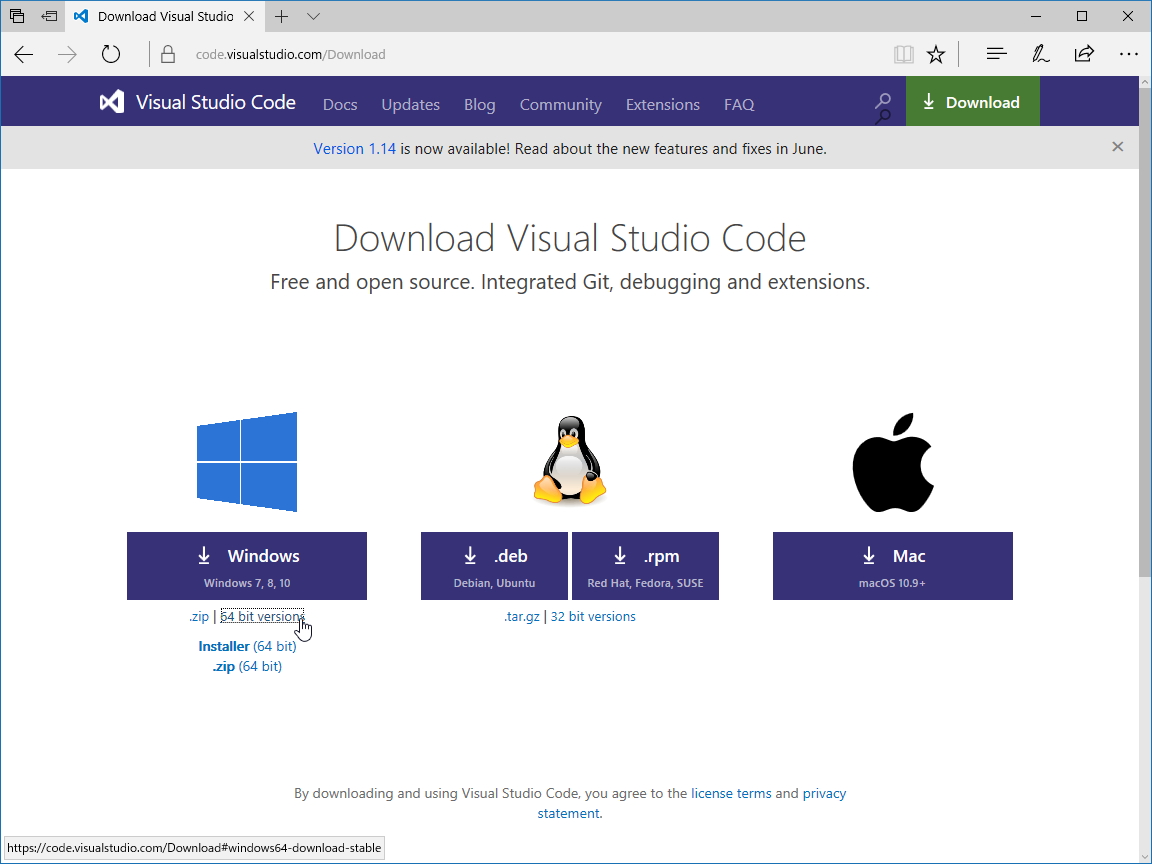The width and height of the screenshot is (1152, 864).
Task: View the license terms
Action: (731, 793)
